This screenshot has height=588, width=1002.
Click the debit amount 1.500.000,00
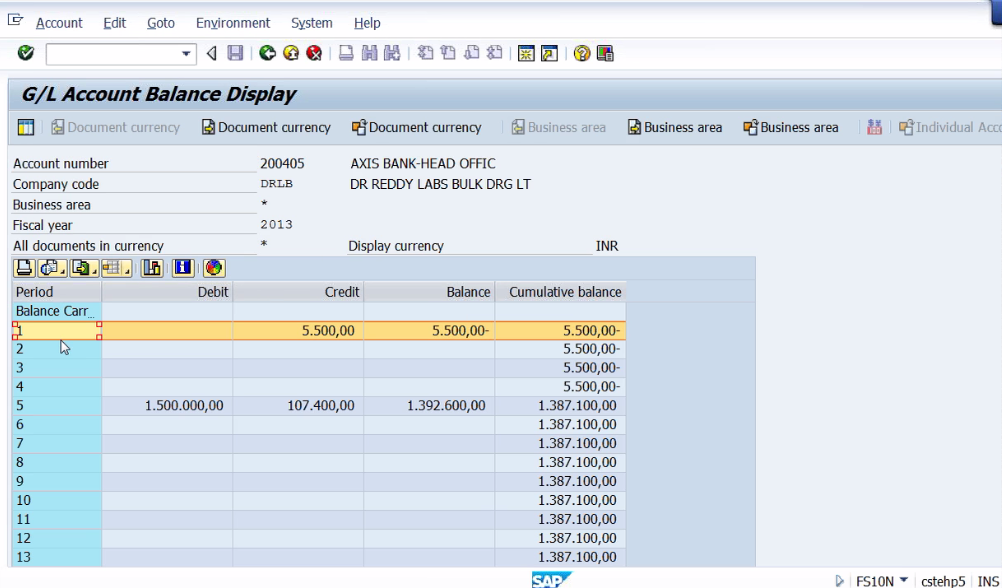point(184,406)
